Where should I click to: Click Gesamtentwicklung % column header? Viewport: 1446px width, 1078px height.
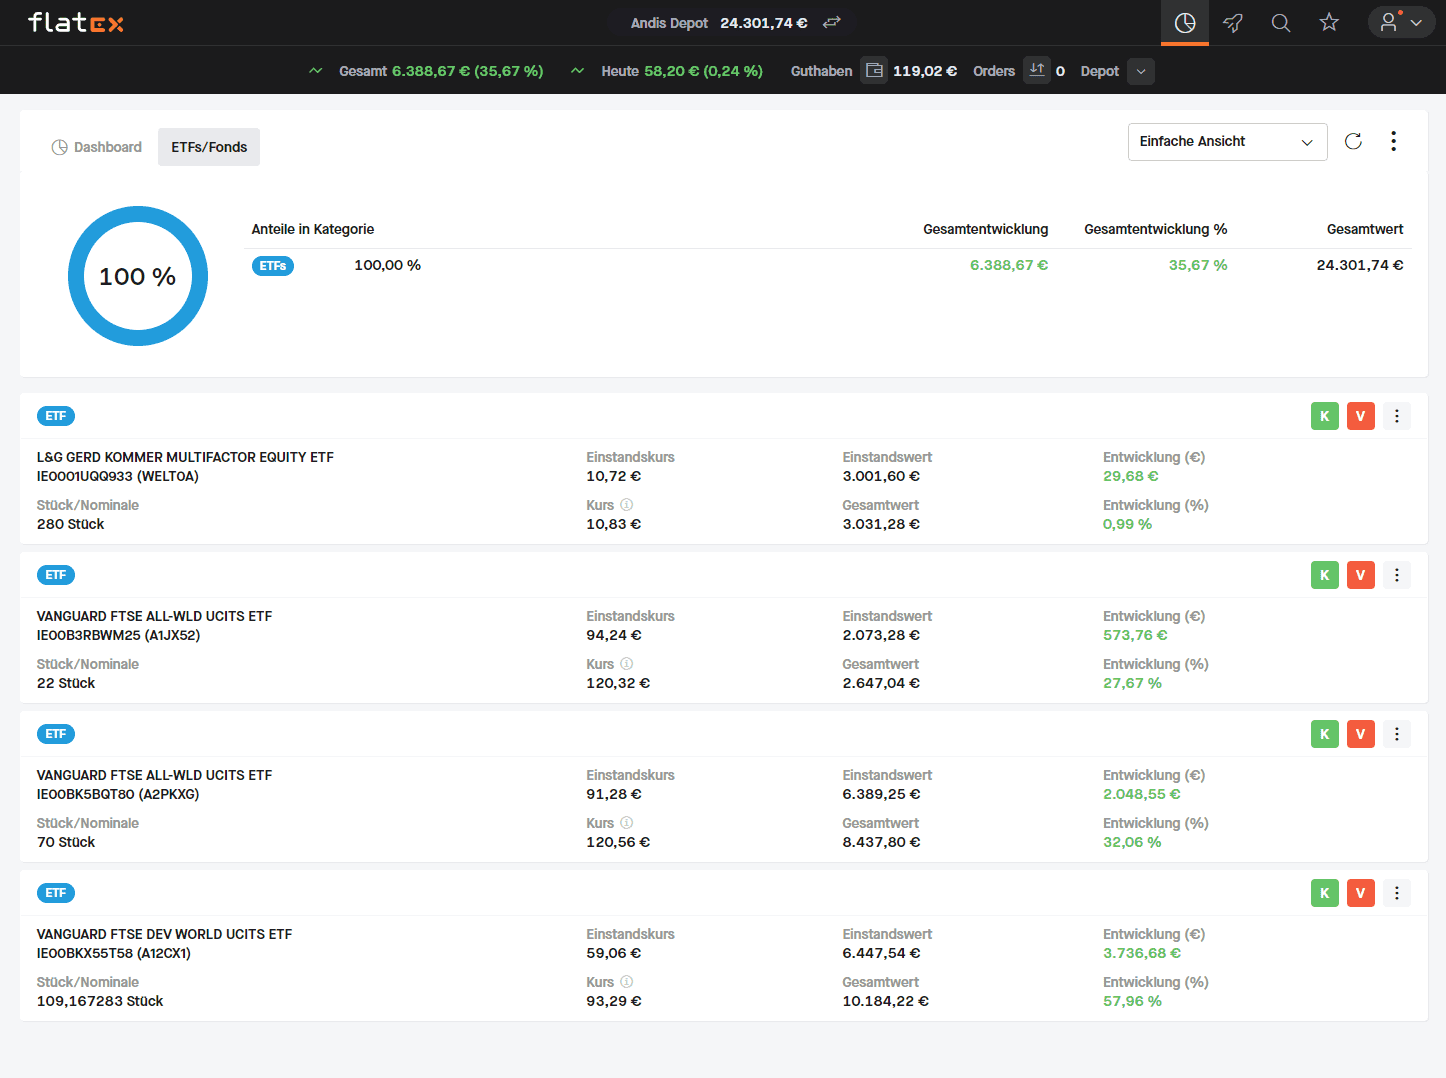click(x=1155, y=229)
